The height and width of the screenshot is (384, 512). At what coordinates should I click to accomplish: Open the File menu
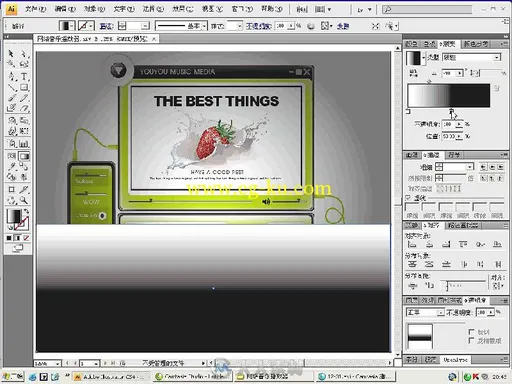tap(36, 9)
